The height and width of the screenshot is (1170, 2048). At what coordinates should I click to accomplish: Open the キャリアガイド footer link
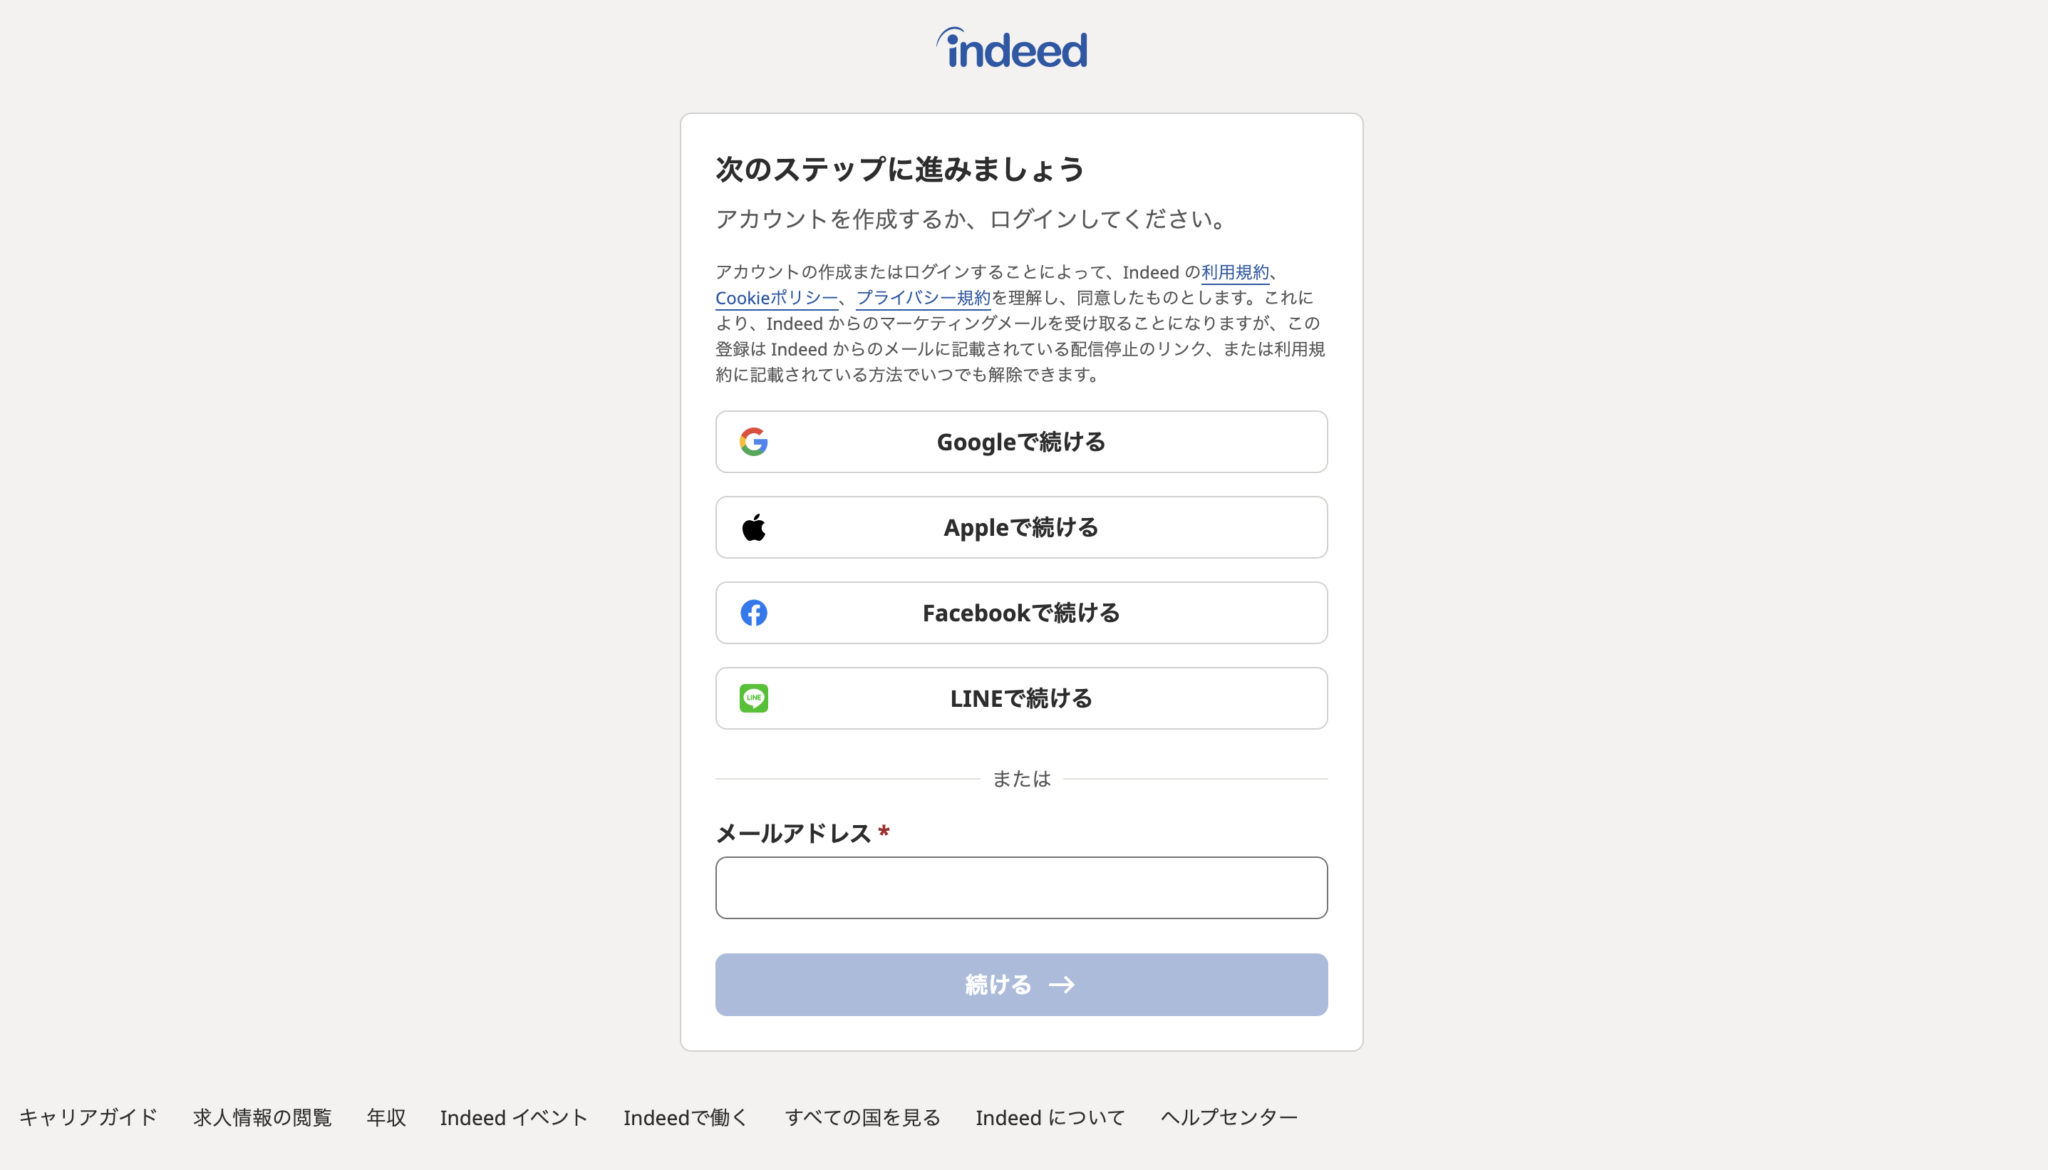pos(89,1117)
